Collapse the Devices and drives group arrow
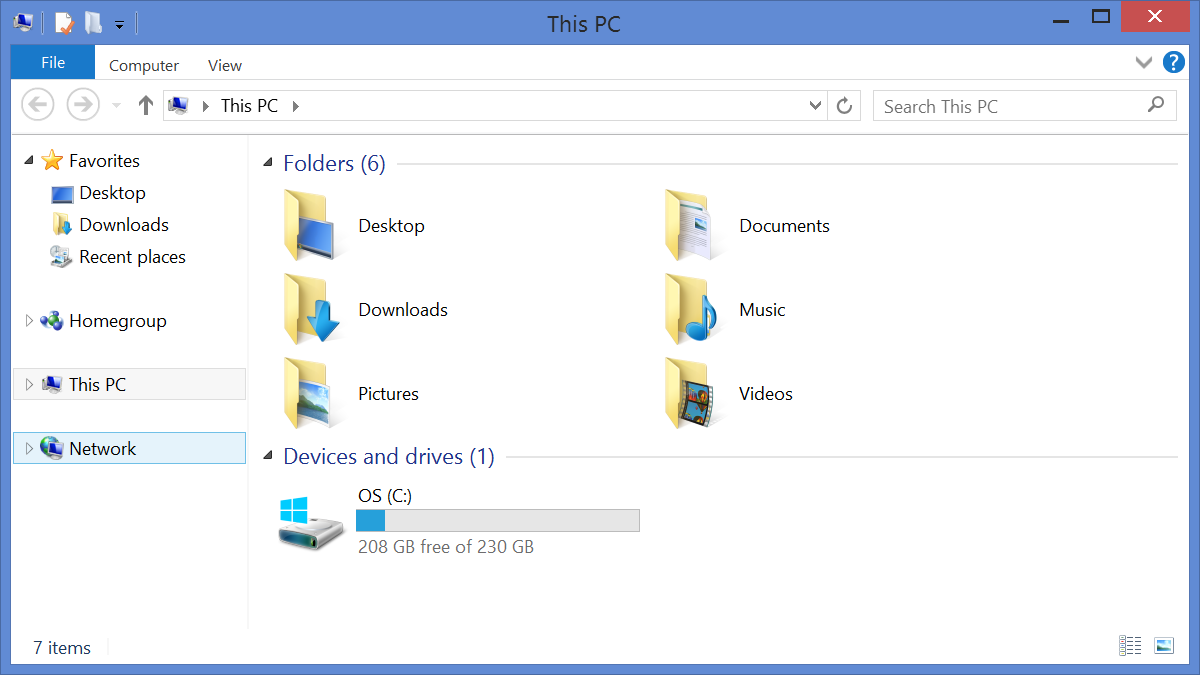This screenshot has height=675, width=1200. pos(268,457)
